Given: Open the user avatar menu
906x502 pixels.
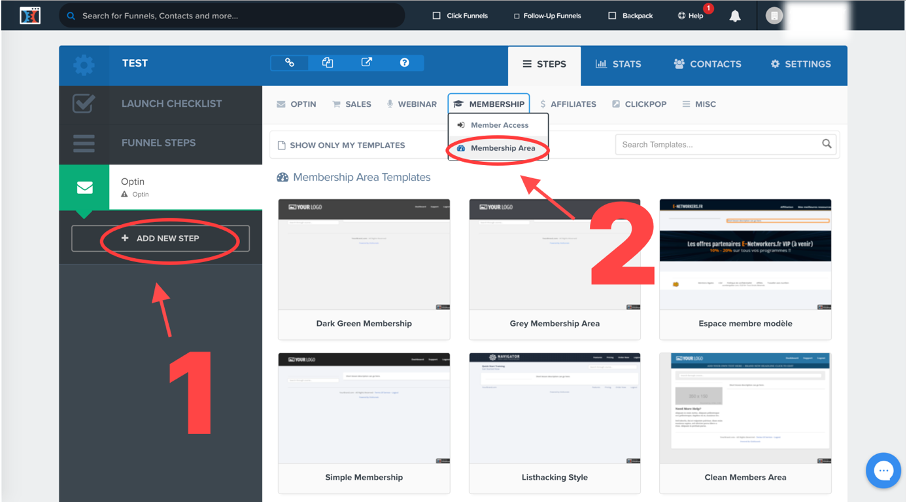Looking at the screenshot, I should 774,16.
